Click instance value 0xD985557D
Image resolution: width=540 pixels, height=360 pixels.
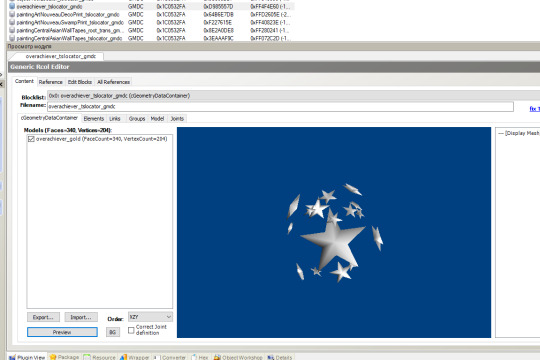click(218, 7)
